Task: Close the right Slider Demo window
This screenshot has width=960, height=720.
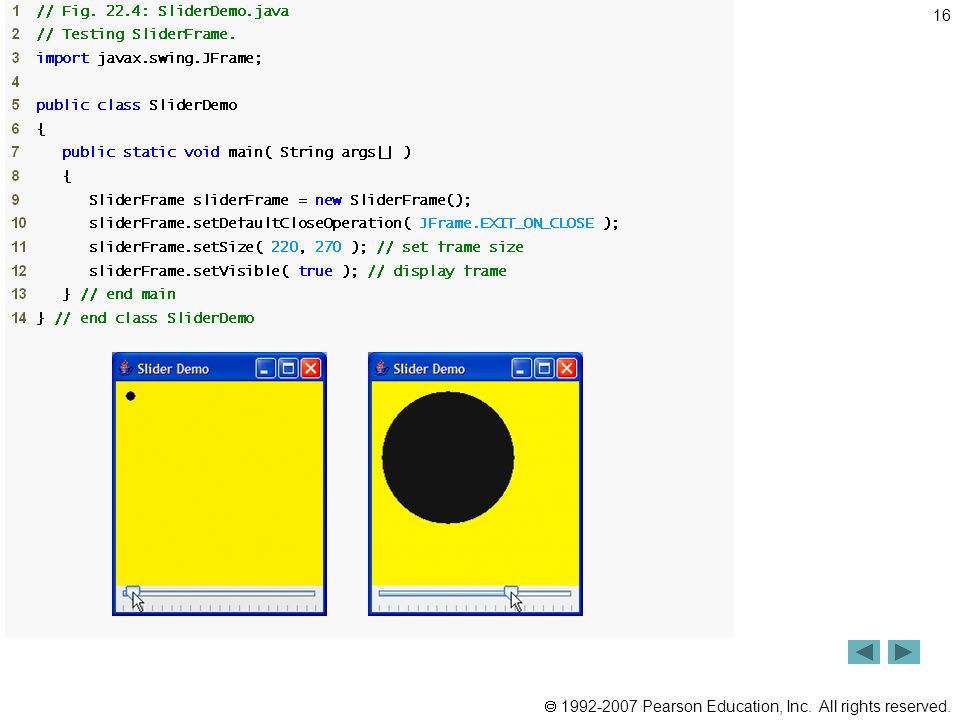Action: pos(567,369)
